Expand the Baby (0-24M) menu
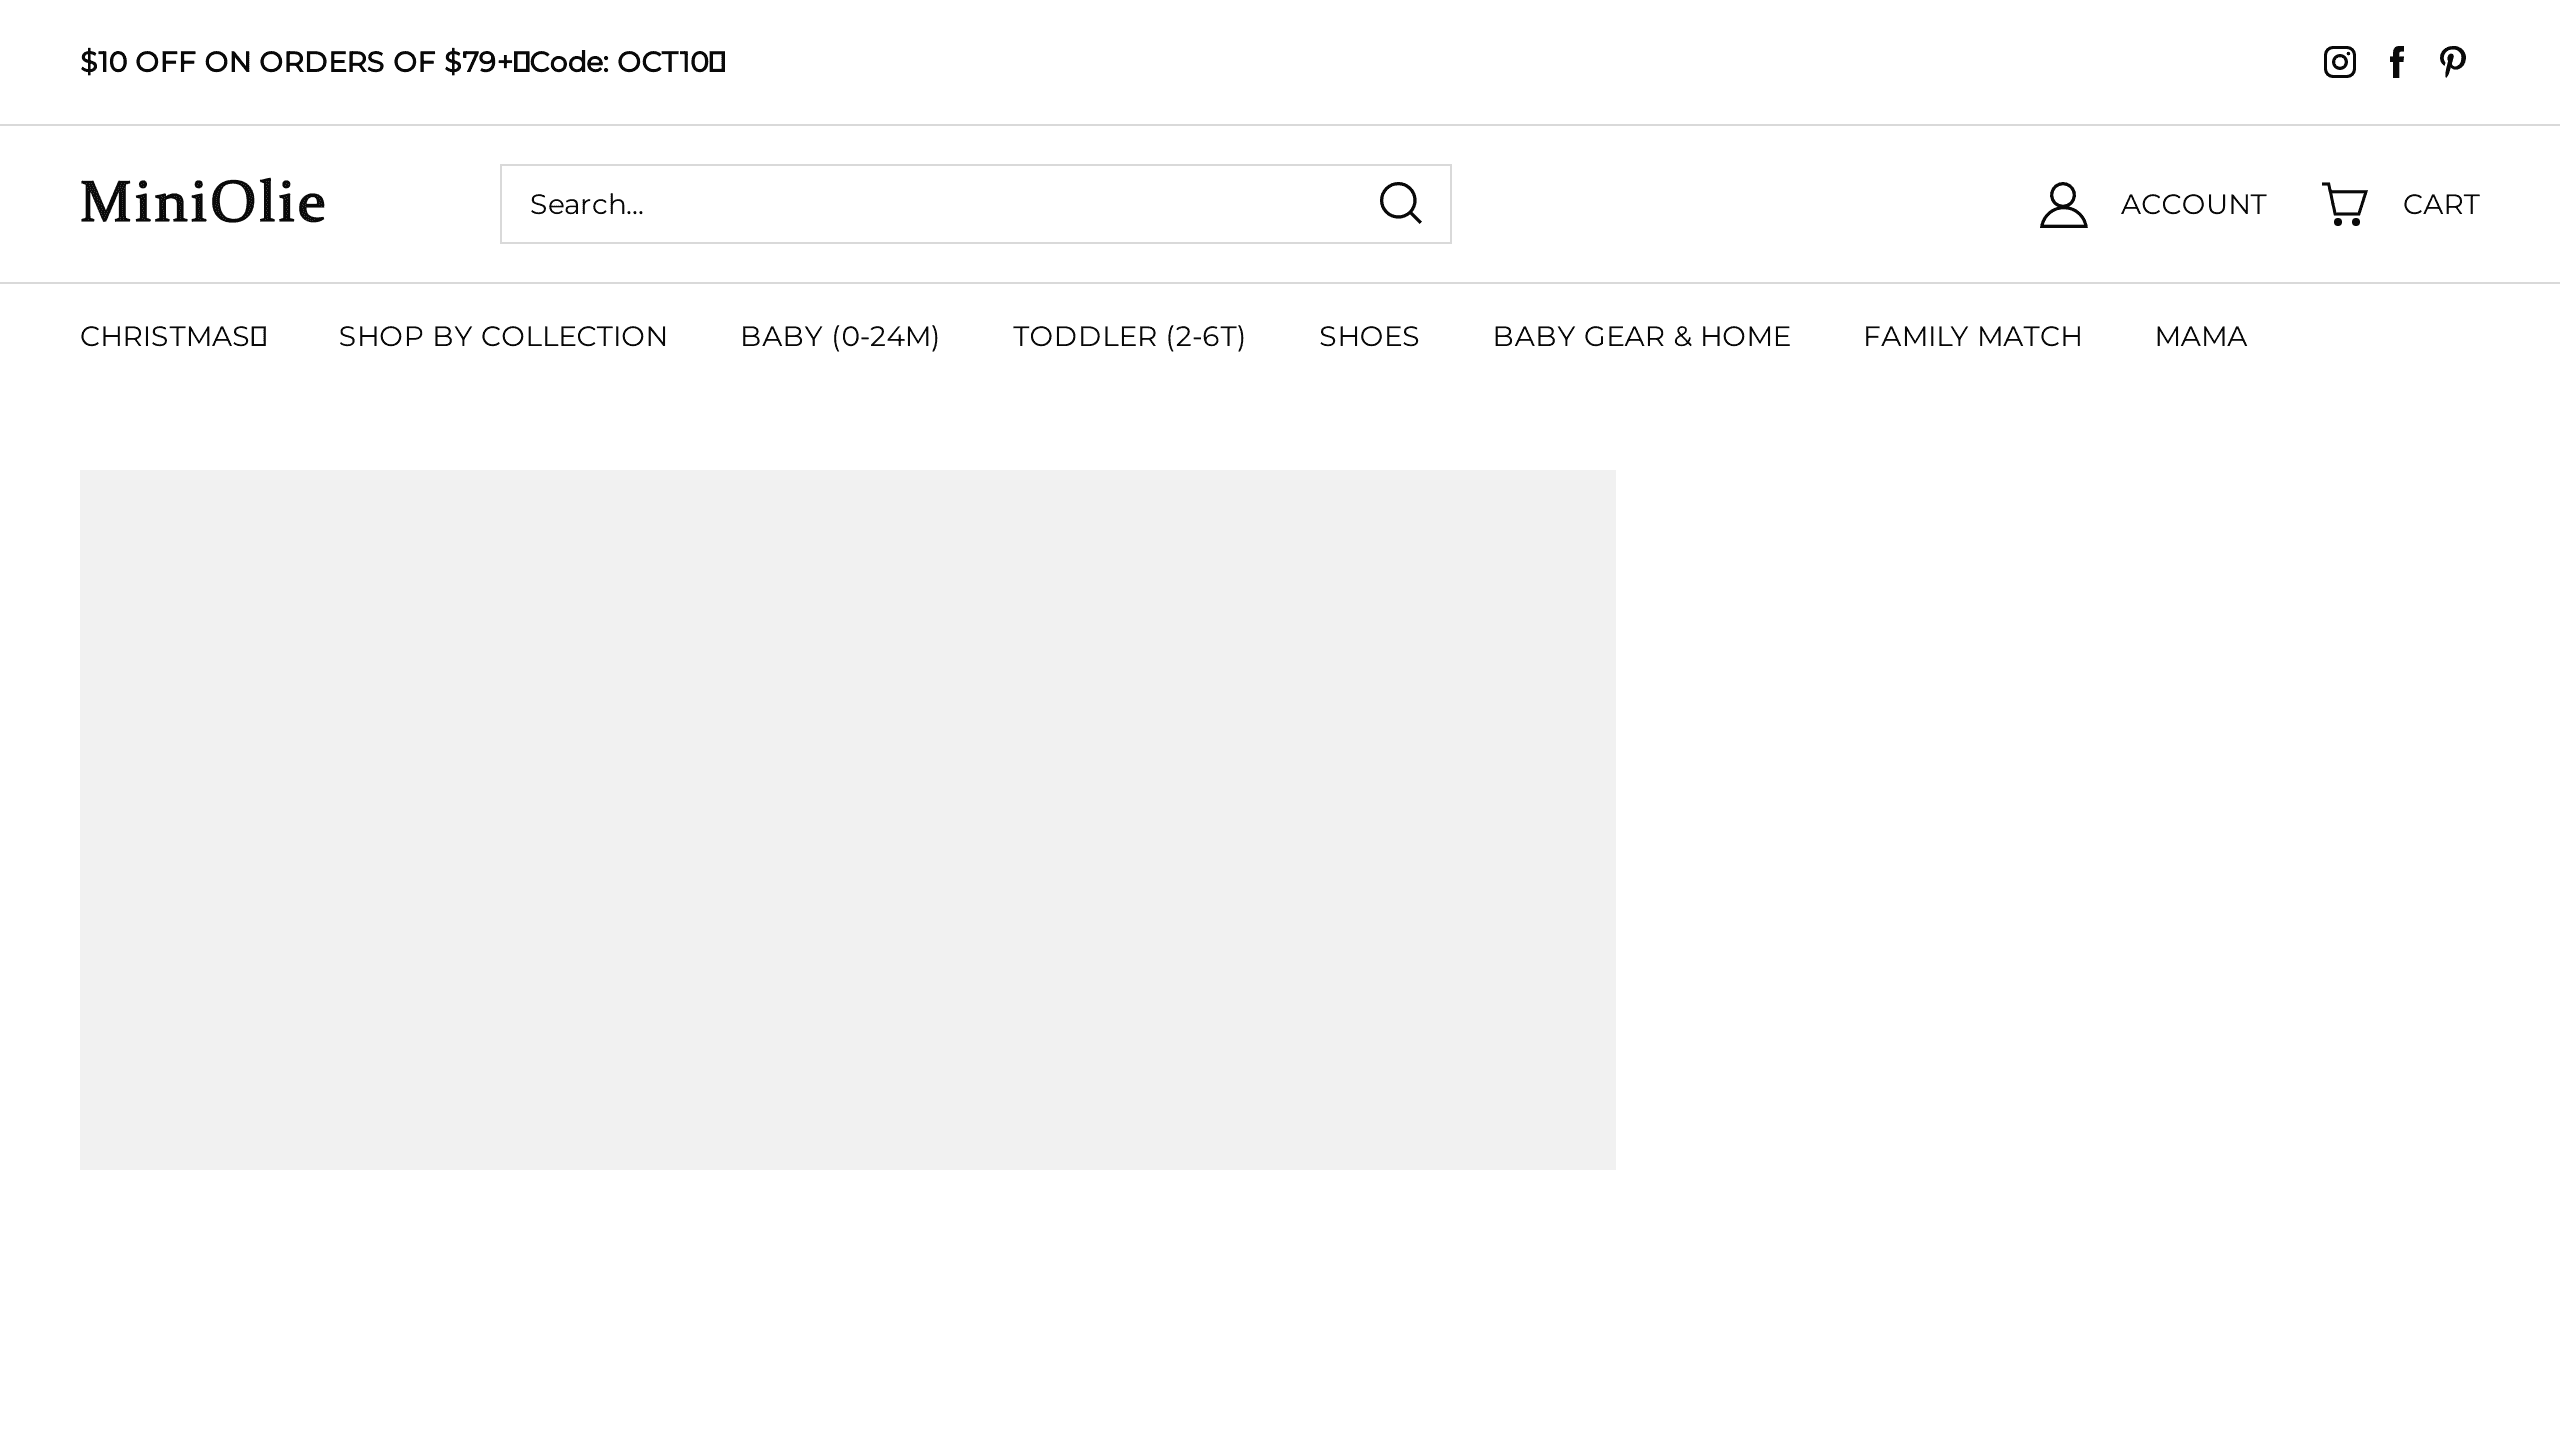This screenshot has width=2560, height=1440. click(x=840, y=336)
